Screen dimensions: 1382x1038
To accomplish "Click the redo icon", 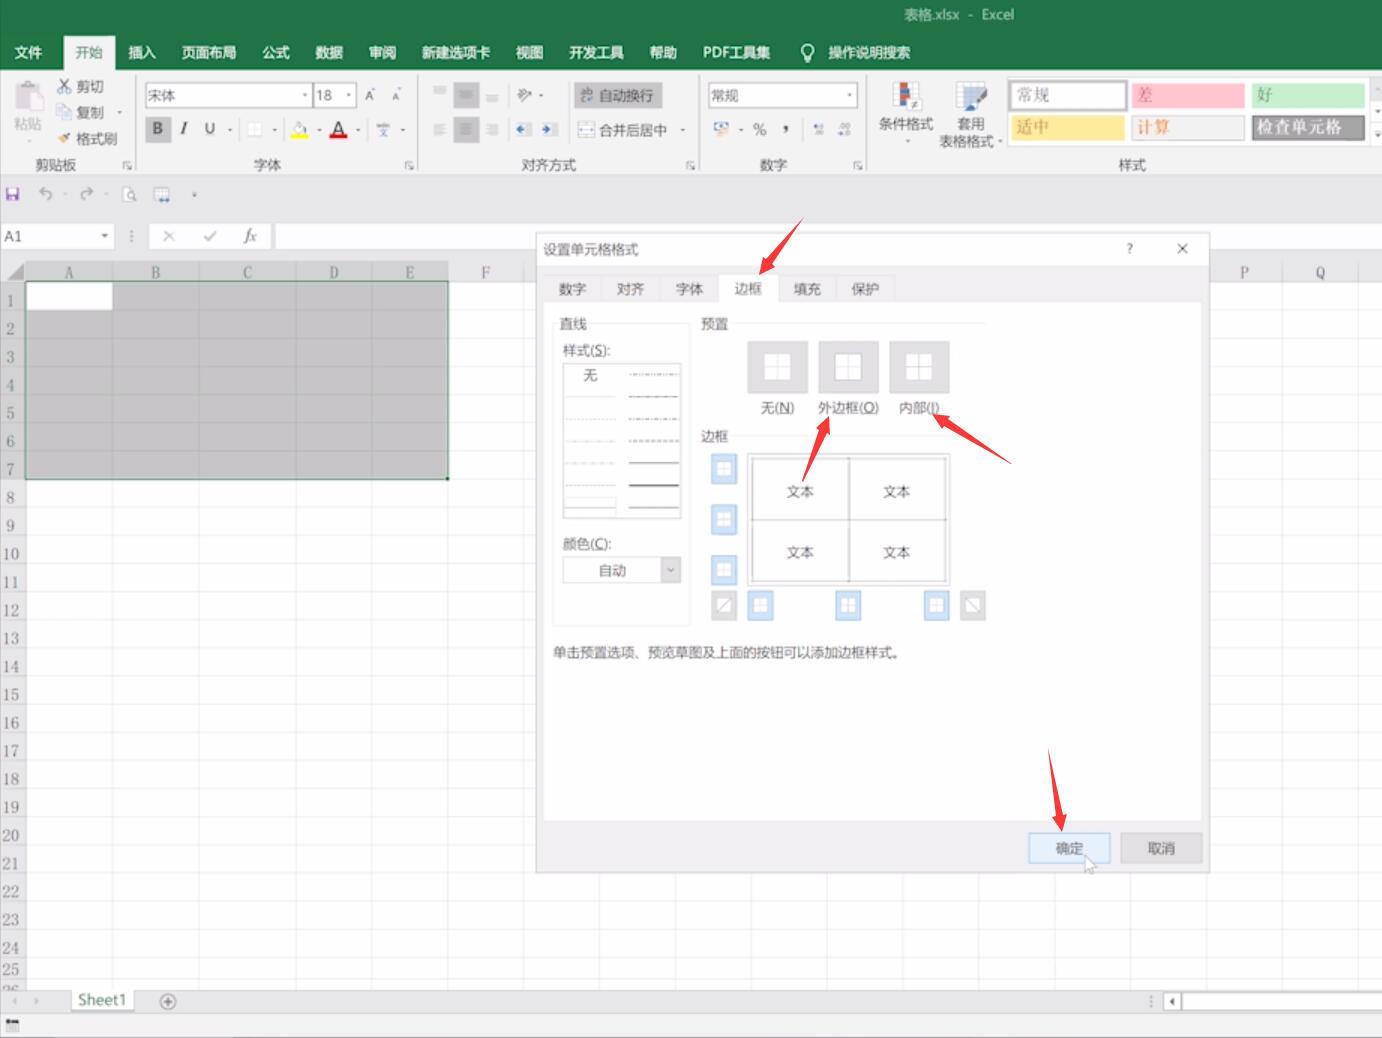I will (86, 194).
